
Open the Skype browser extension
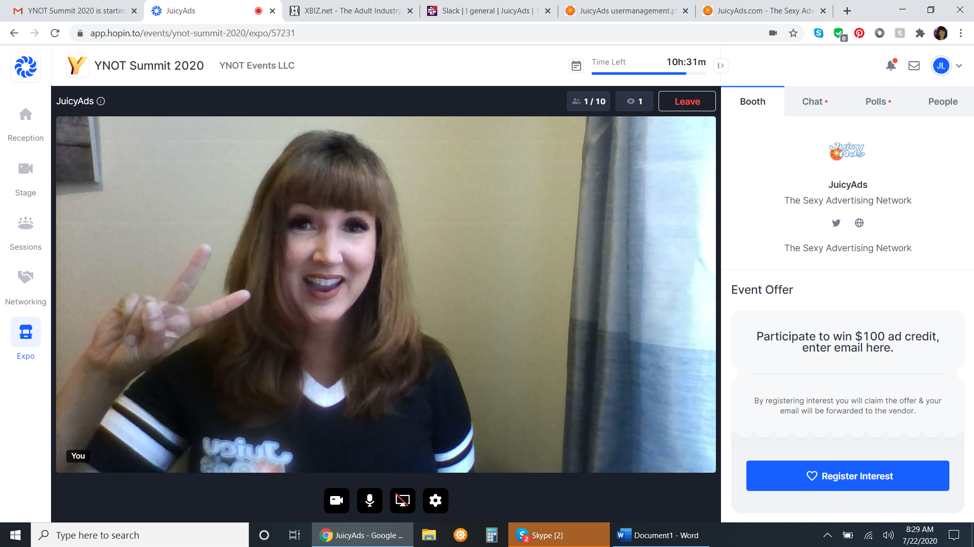tap(819, 33)
